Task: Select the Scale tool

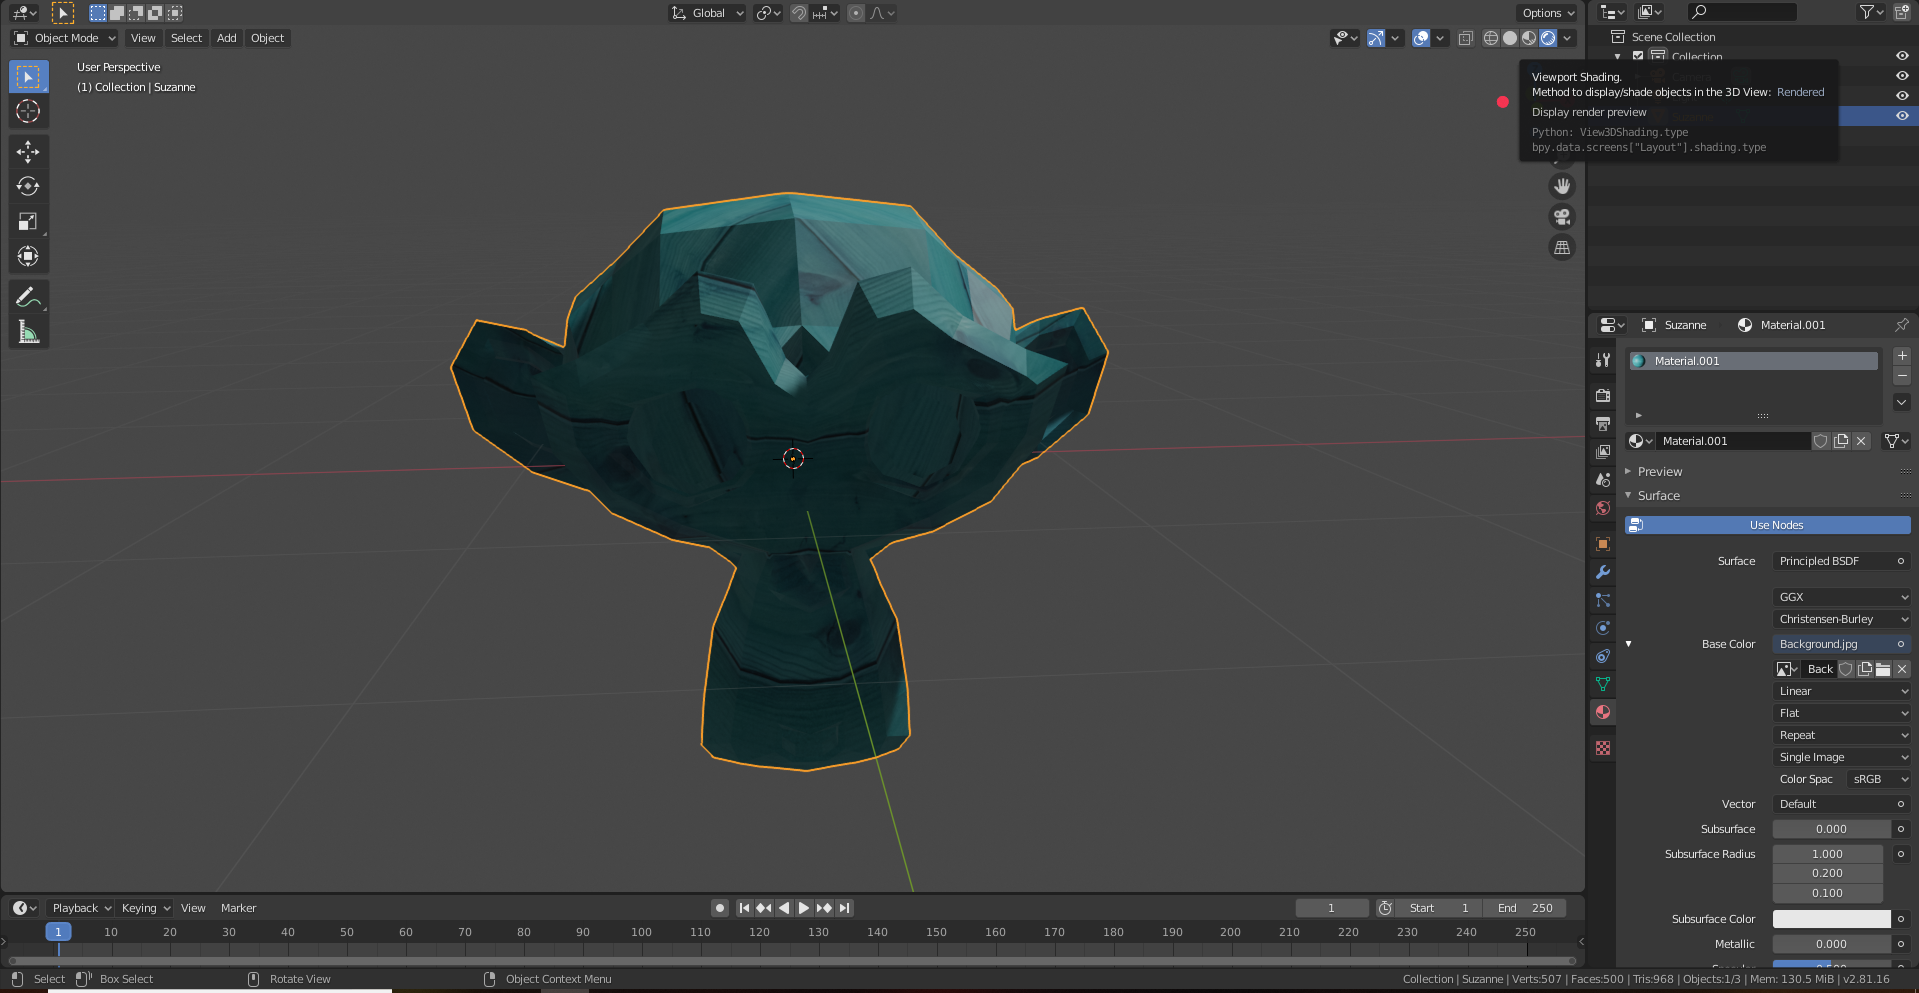Action: 28,222
